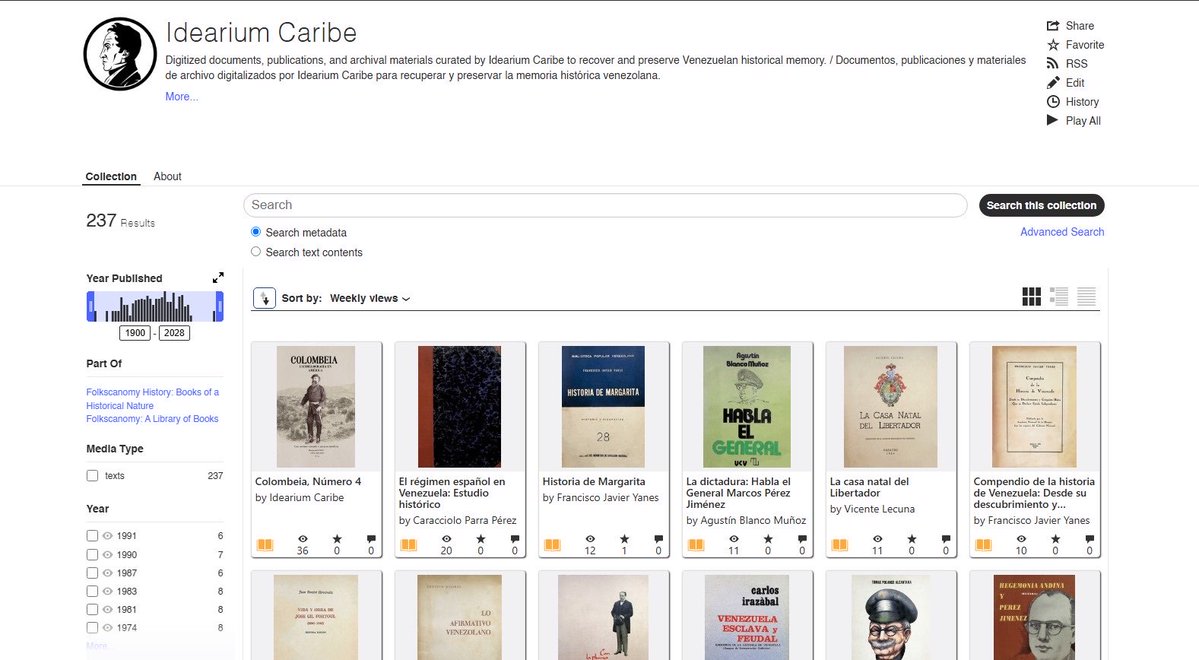Open El régimen español en Venezuela title
1199x660 pixels.
[x=452, y=493]
